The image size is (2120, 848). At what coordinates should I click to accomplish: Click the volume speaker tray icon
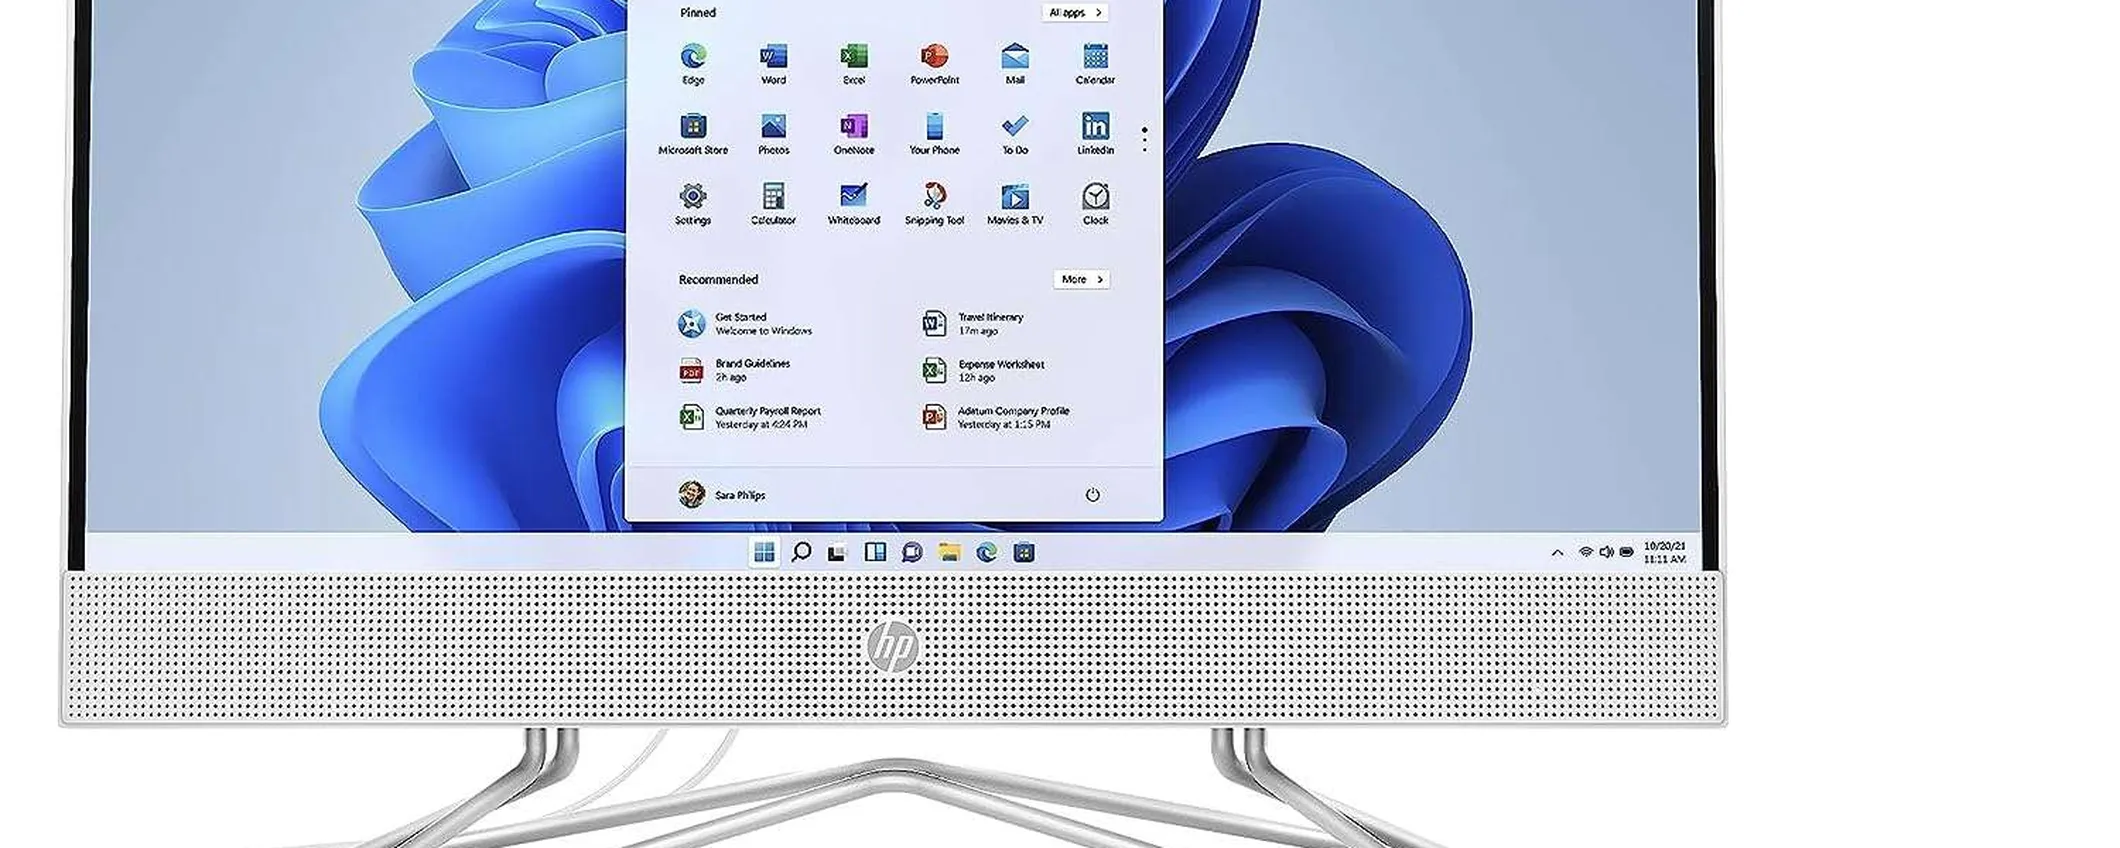(1606, 552)
